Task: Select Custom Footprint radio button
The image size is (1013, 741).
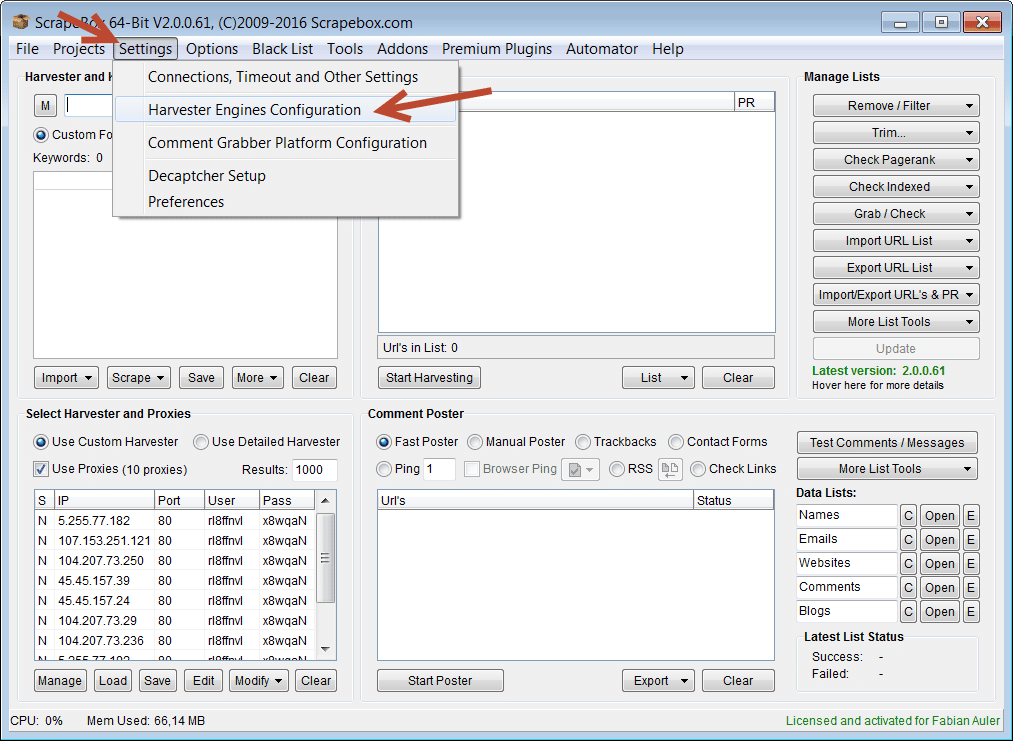Action: point(41,135)
